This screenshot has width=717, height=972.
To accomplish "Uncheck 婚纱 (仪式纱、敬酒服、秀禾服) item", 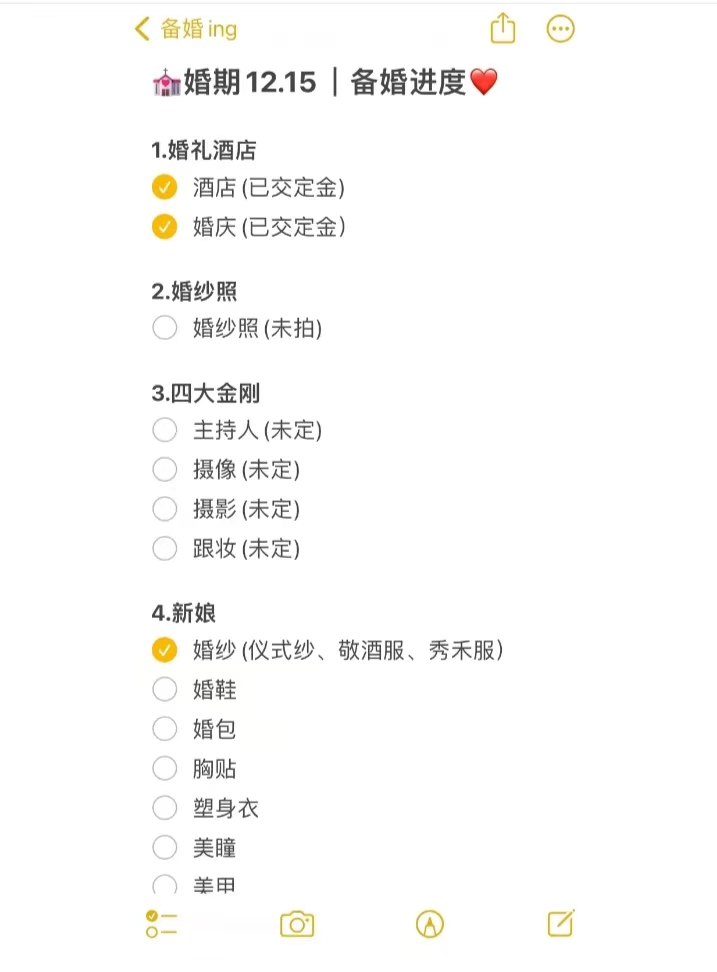I will pos(164,650).
